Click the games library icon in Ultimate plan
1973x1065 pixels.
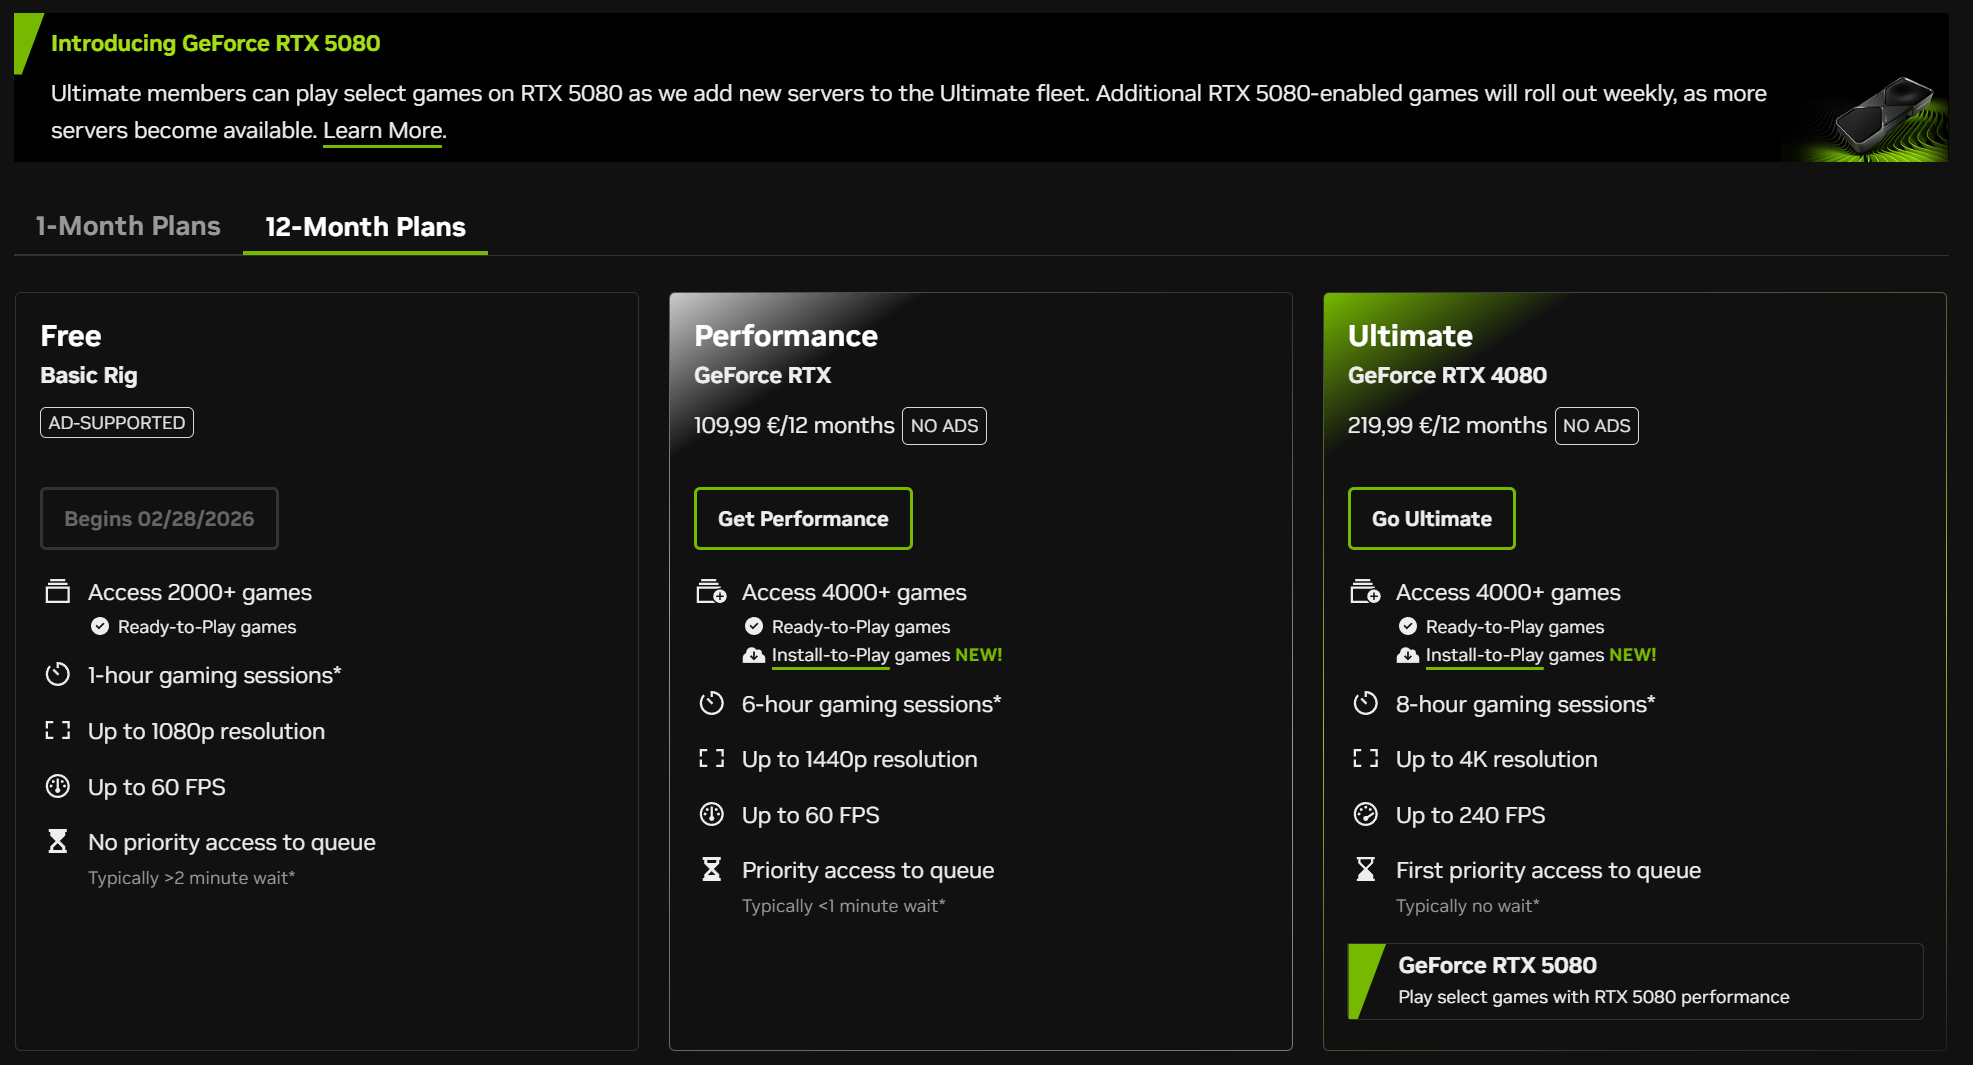pyautogui.click(x=1365, y=592)
